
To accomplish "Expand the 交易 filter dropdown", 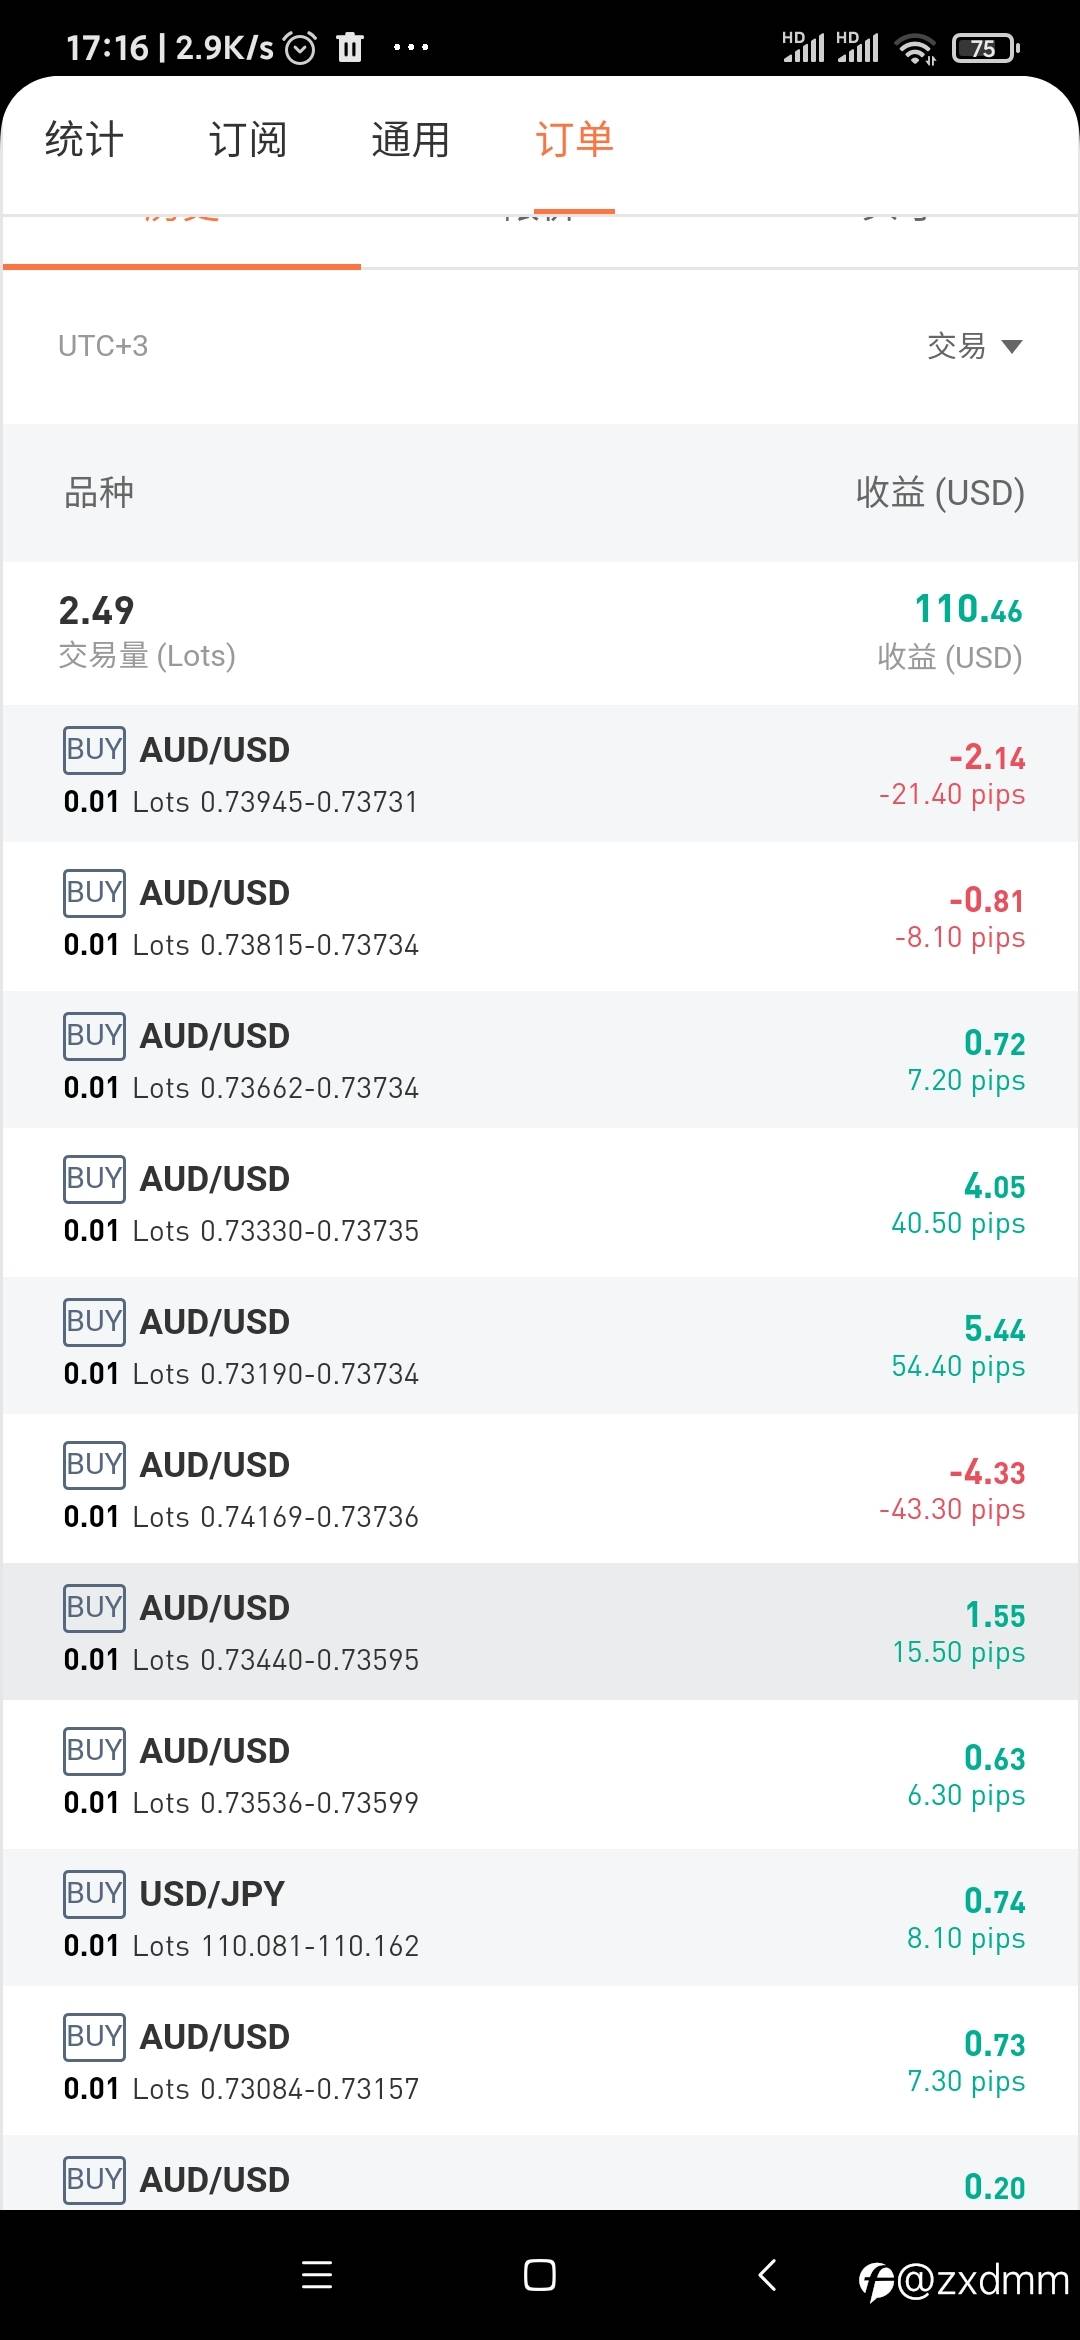I will 974,346.
